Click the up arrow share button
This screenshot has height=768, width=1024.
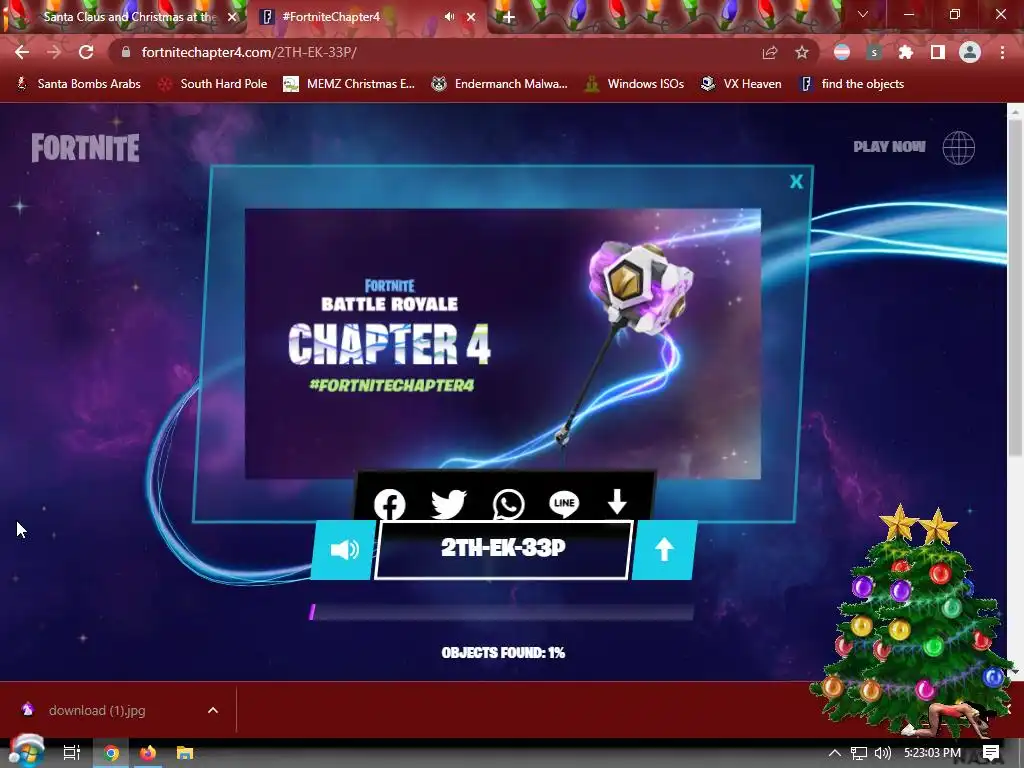(x=664, y=550)
